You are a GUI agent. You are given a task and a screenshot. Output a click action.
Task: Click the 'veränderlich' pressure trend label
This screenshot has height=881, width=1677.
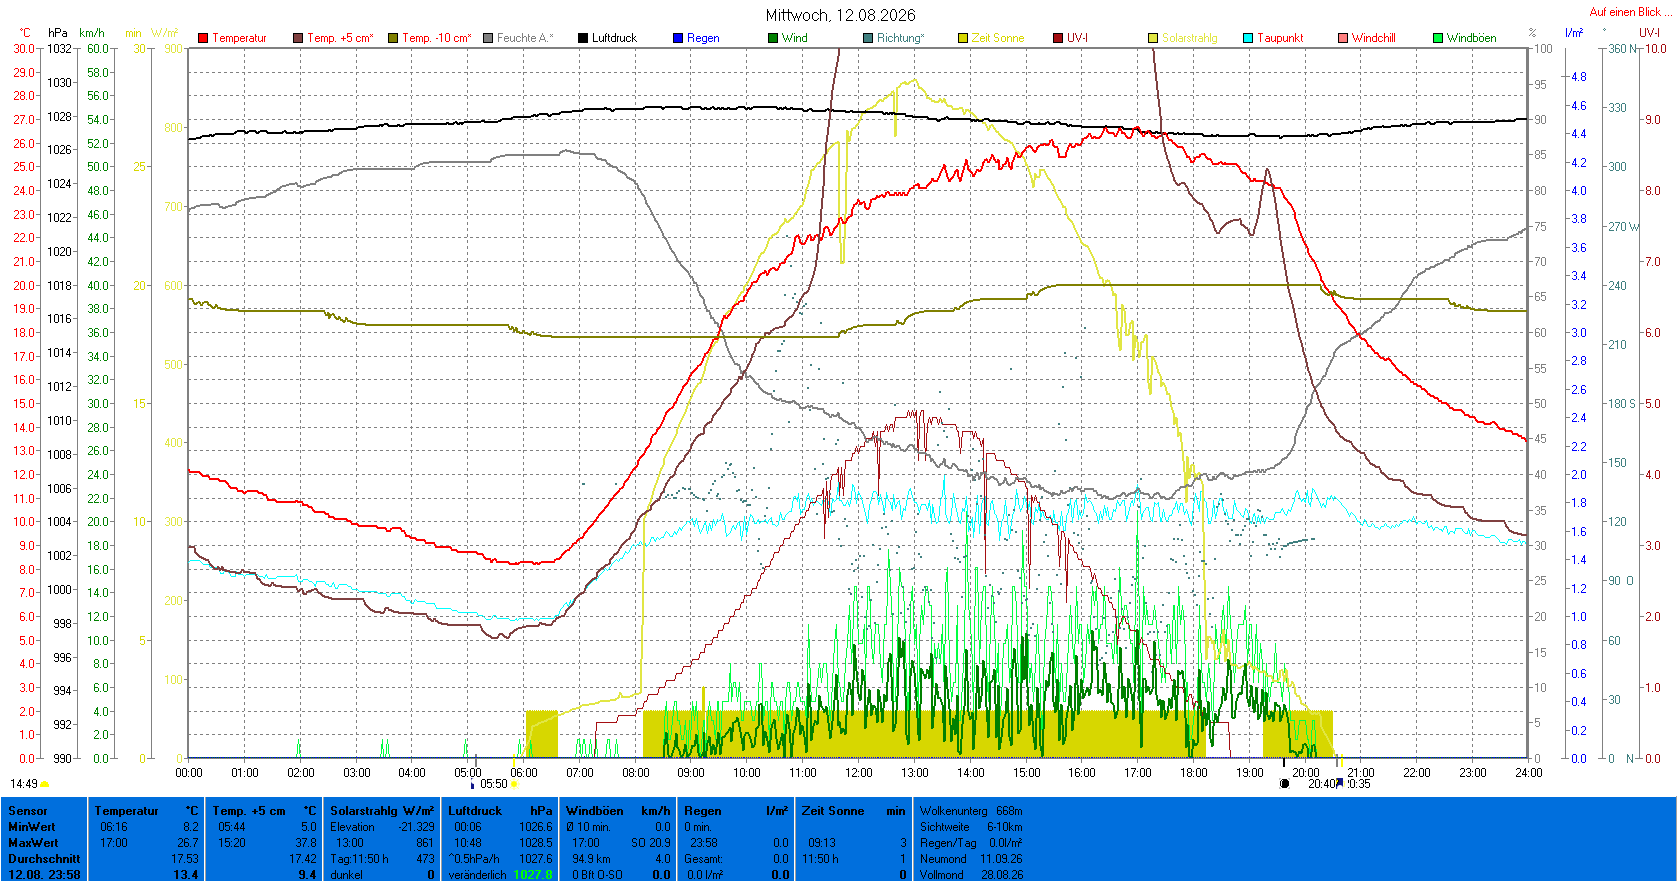pos(478,875)
